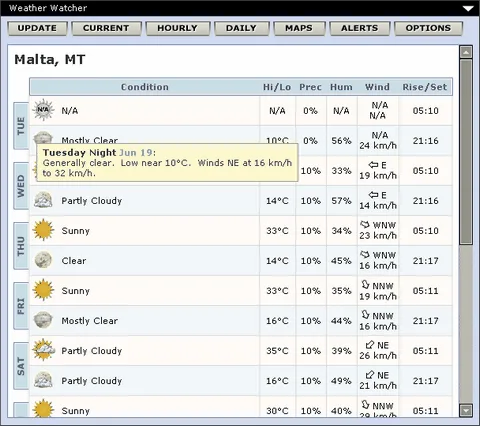This screenshot has height=426, width=480.
Task: Click the WNW wind arrow at 23 km/h
Action: pyautogui.click(x=365, y=225)
